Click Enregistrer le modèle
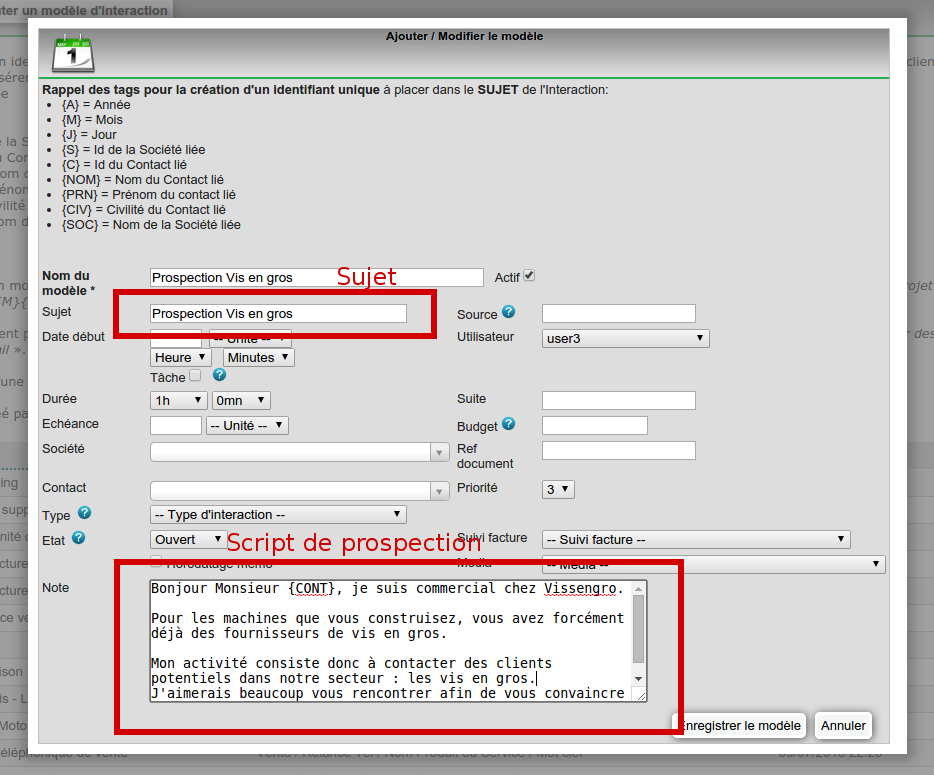 pyautogui.click(x=738, y=725)
